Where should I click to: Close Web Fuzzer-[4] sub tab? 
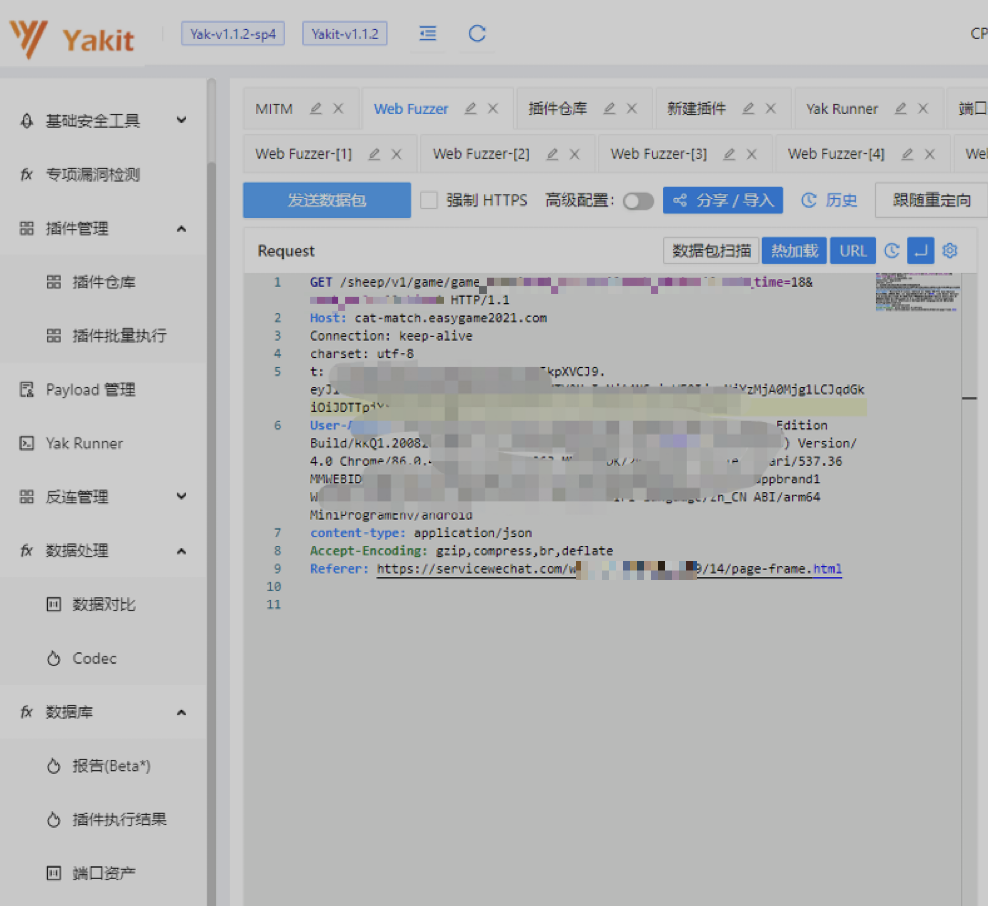coord(929,154)
